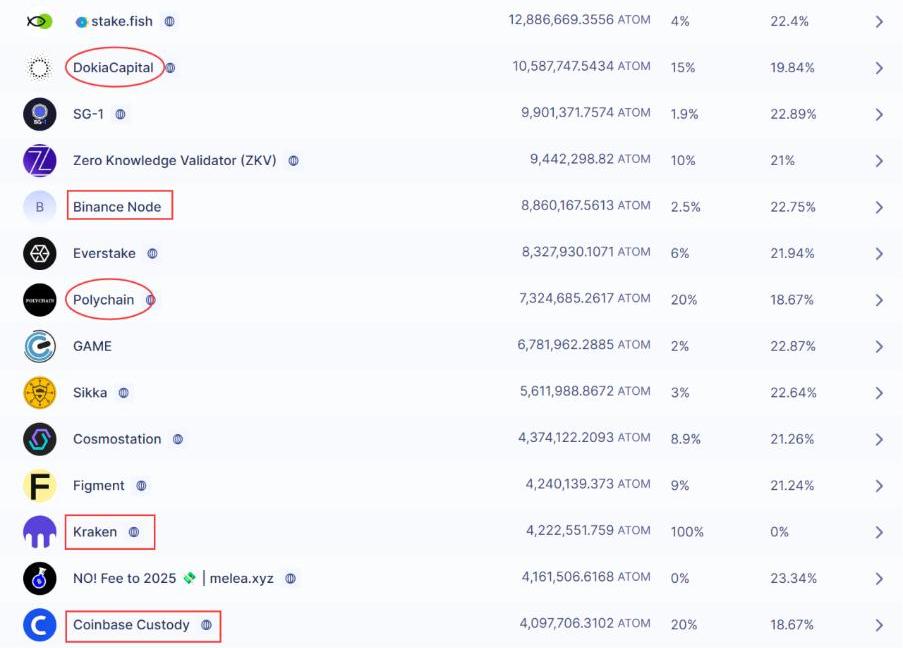903x648 pixels.
Task: Click the SG-1 validator logo
Action: (39, 114)
